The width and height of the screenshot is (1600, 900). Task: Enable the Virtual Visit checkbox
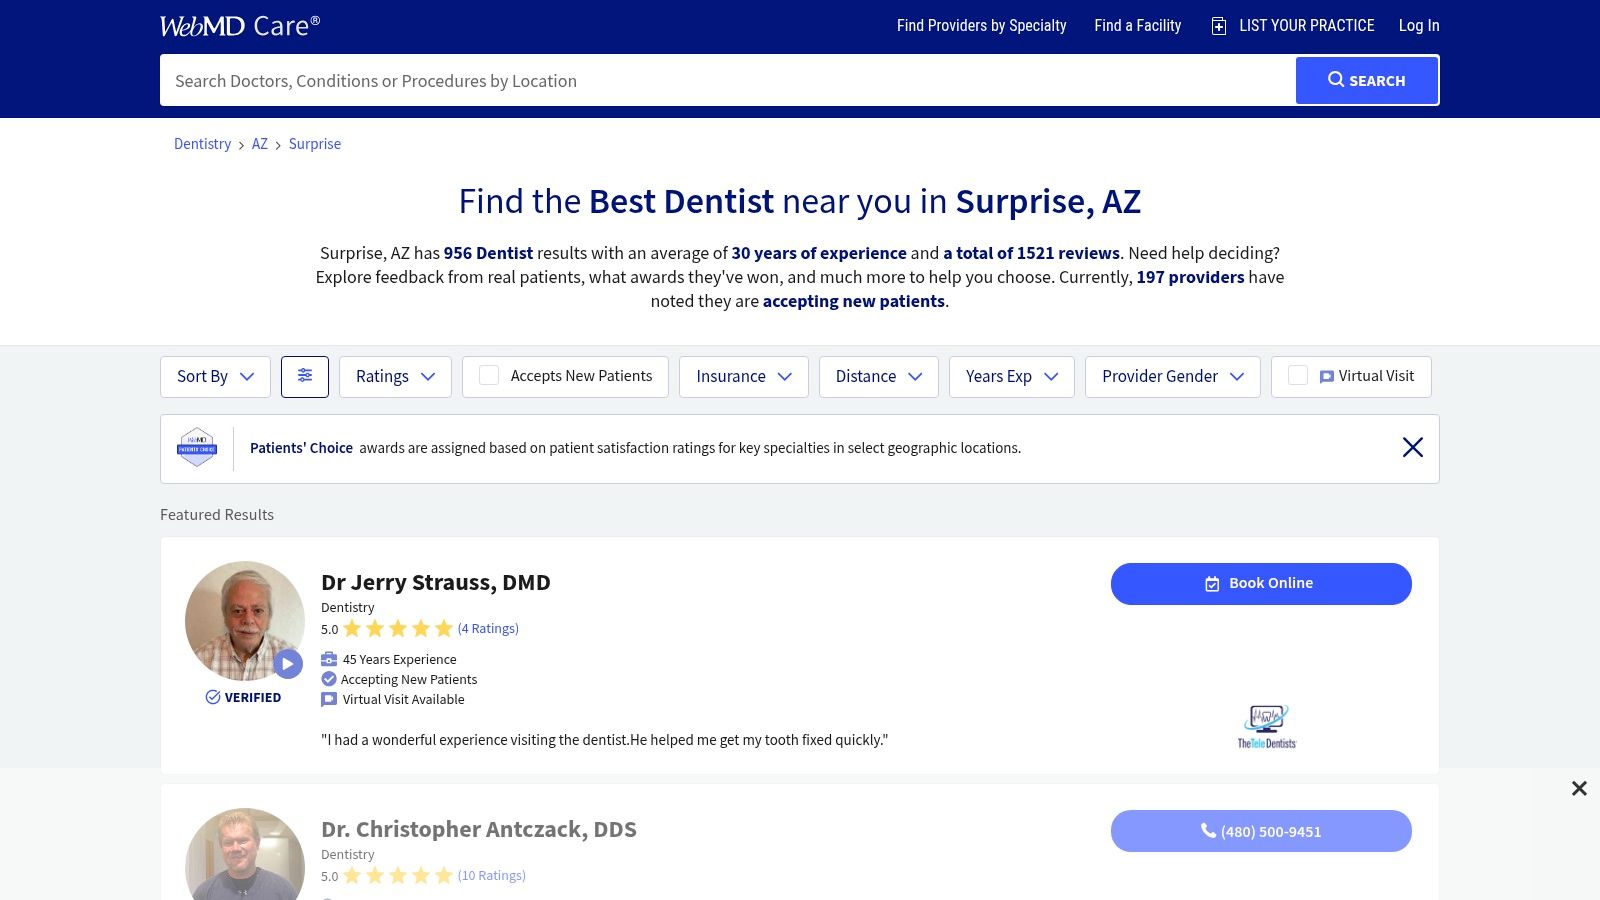point(1298,376)
